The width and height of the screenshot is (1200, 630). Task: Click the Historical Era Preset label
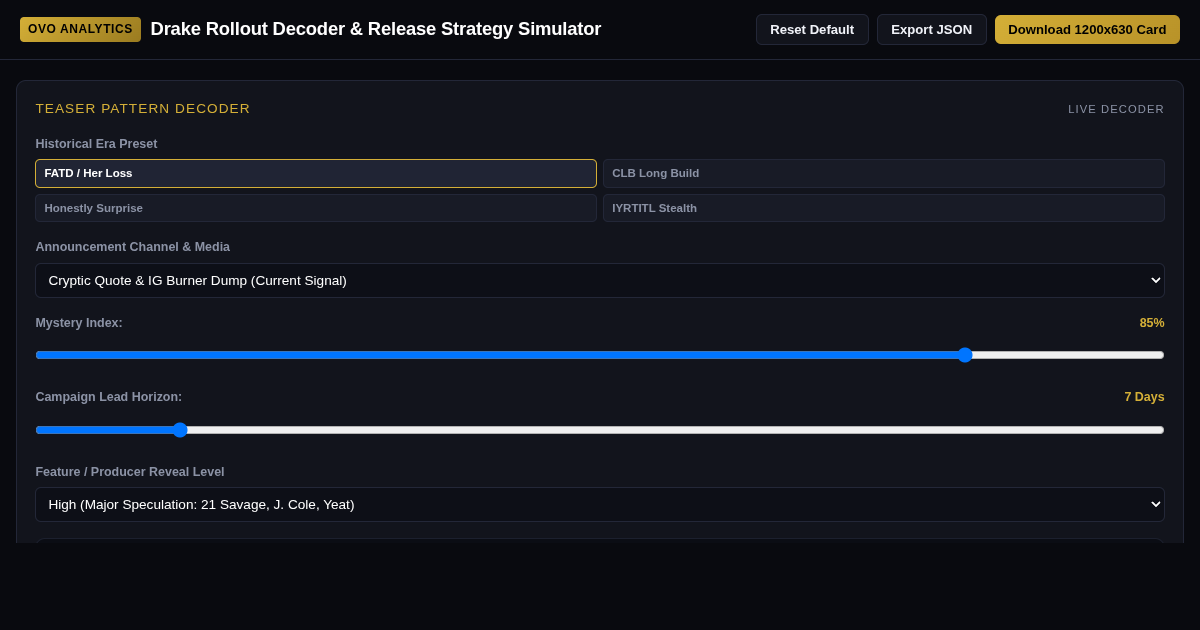96,144
